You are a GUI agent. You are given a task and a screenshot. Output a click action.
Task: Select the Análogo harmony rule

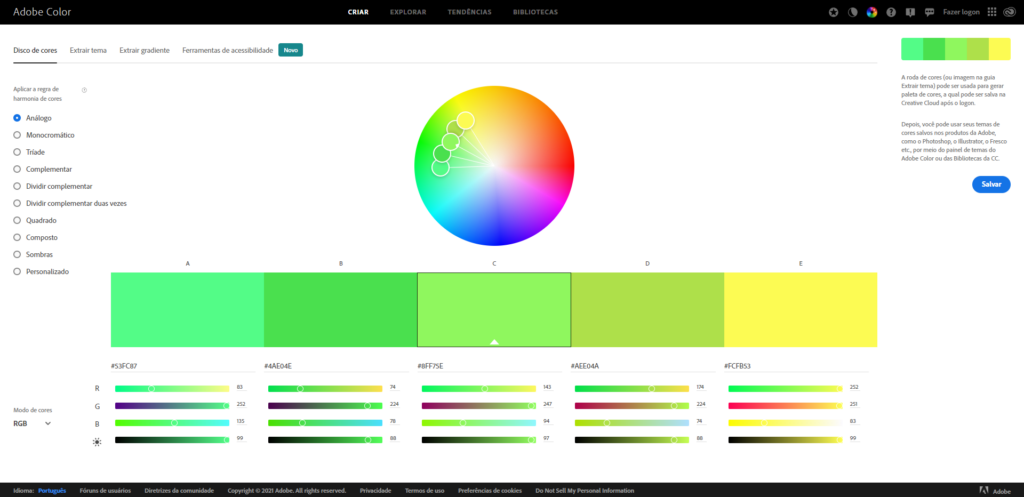(x=33, y=118)
